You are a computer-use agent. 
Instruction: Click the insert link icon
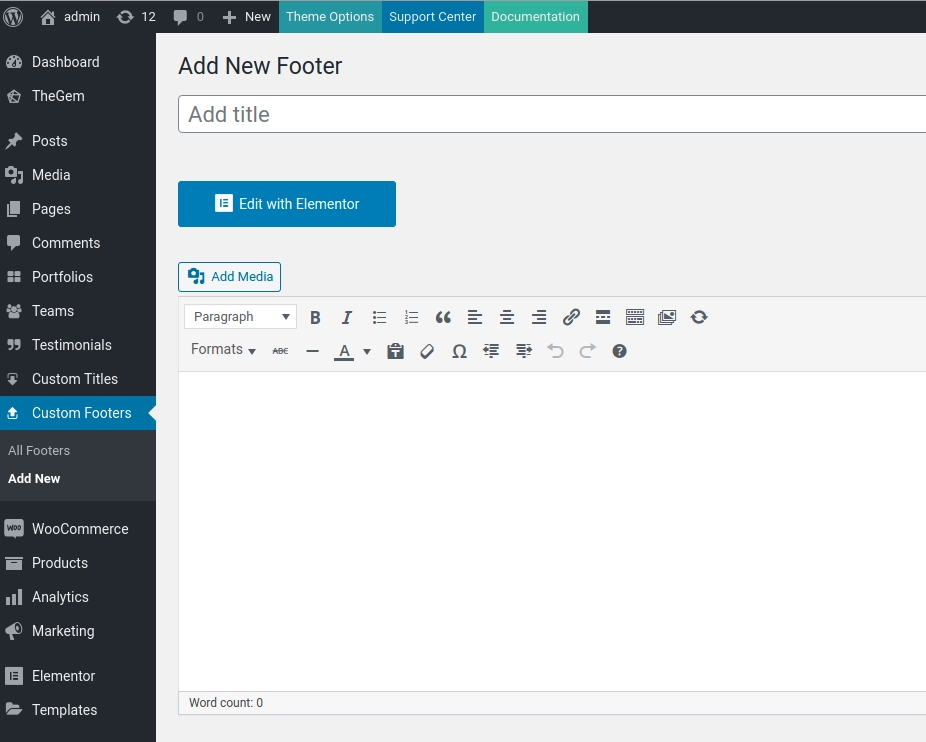coord(571,317)
